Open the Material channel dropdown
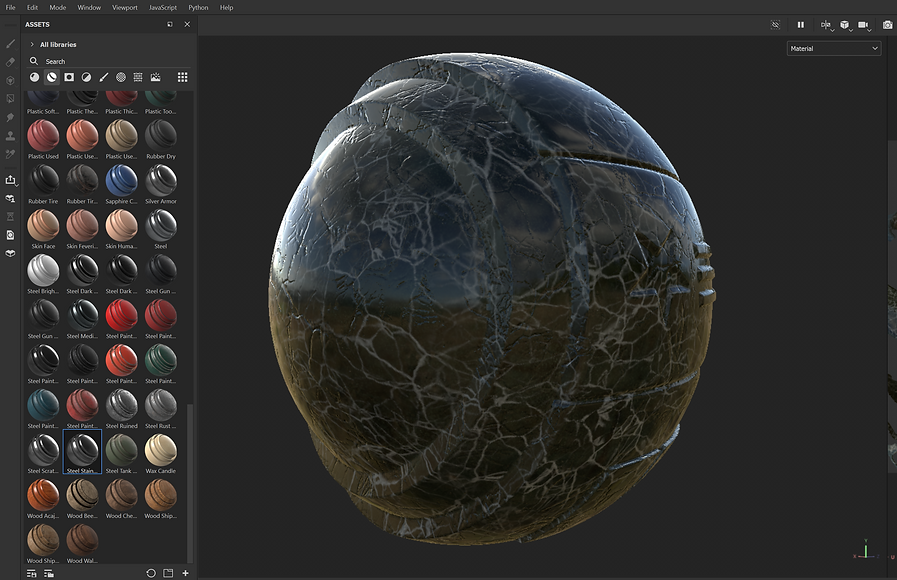 834,49
